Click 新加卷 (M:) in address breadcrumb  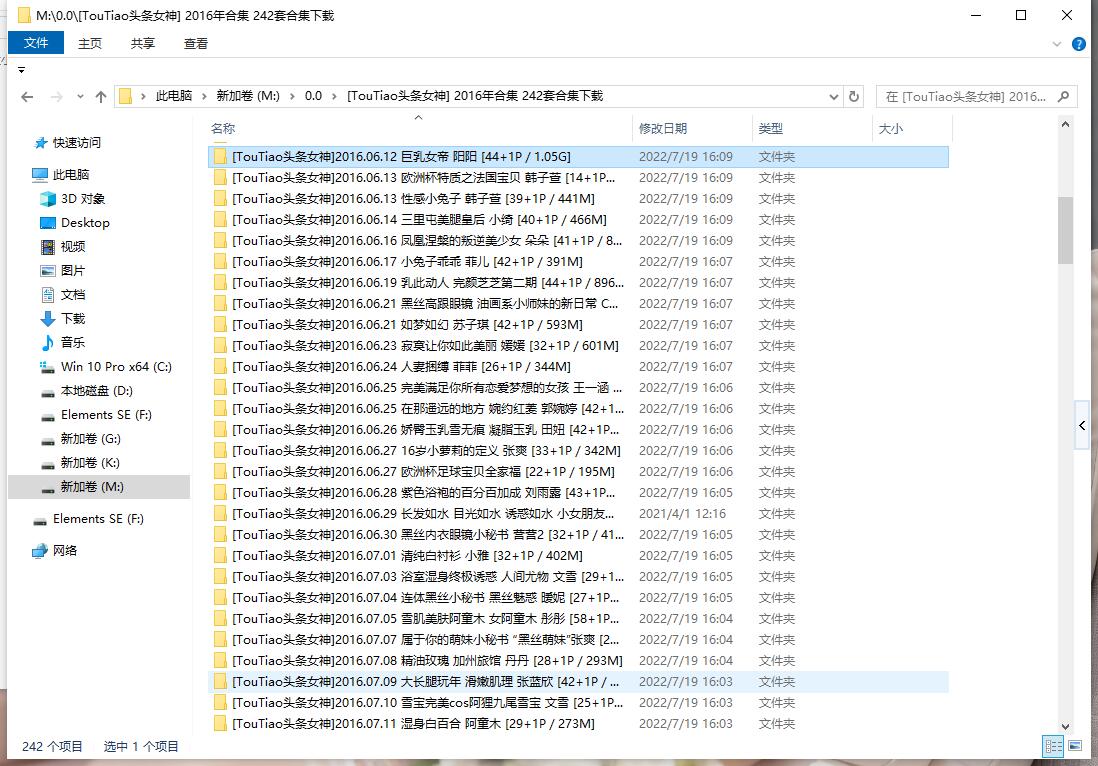point(248,96)
